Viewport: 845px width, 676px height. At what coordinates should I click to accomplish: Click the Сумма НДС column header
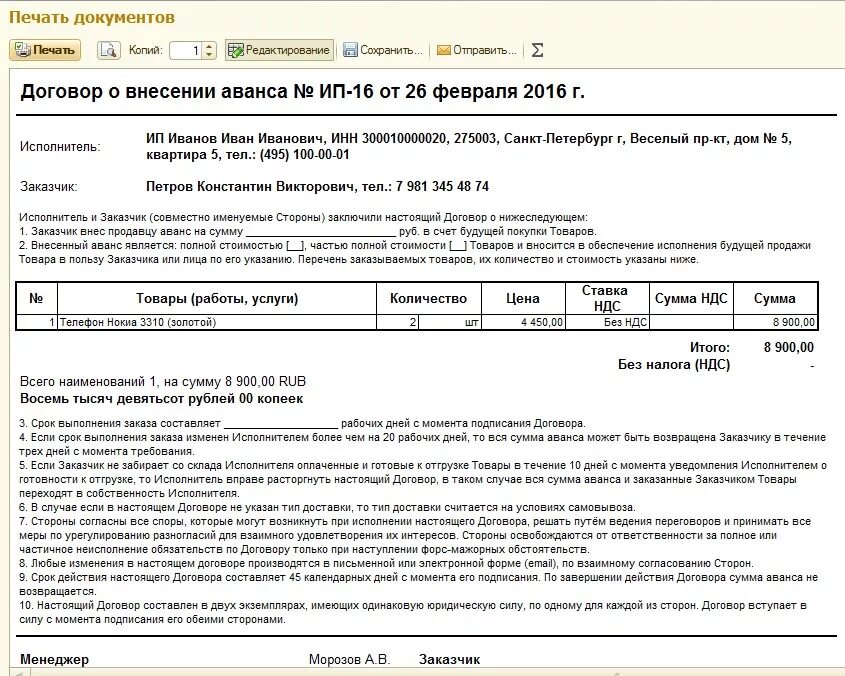[691, 299]
